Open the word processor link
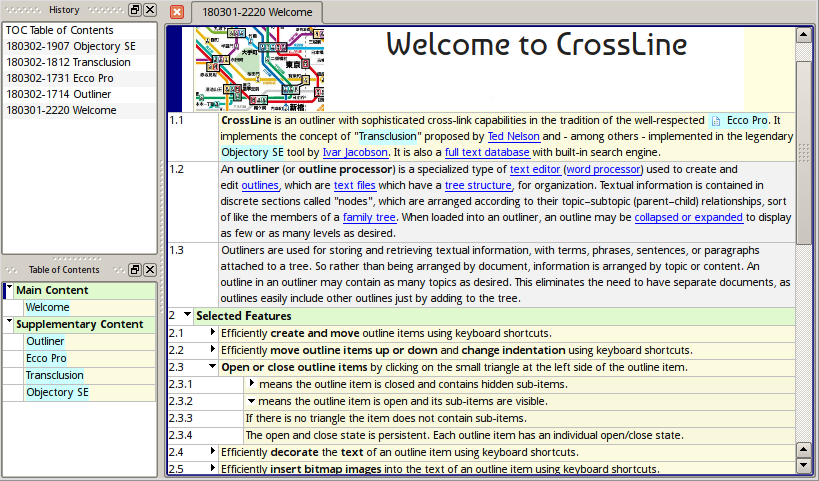Viewport: 819px width, 481px height. [x=603, y=169]
